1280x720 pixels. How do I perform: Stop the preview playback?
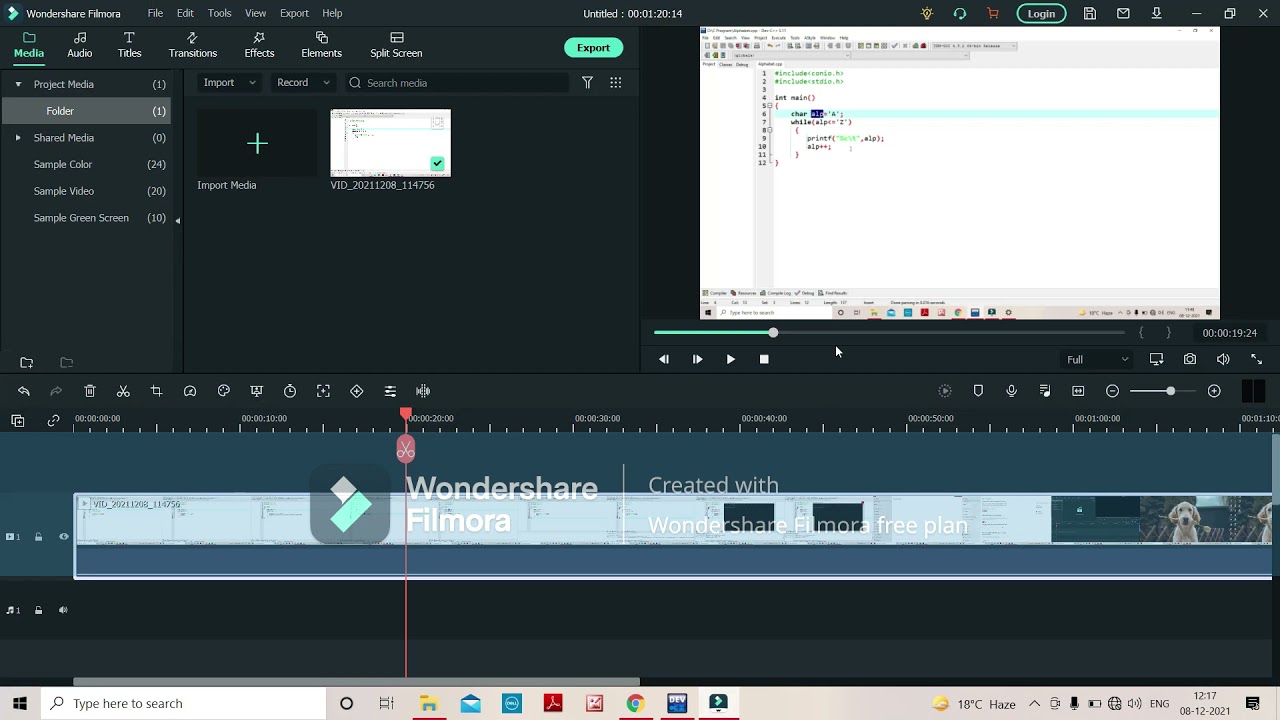764,359
